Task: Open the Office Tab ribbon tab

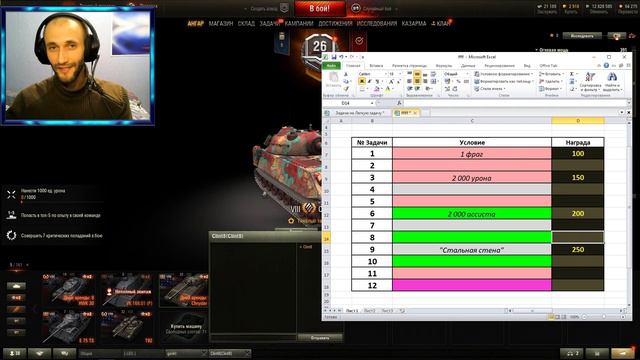Action: tap(548, 66)
